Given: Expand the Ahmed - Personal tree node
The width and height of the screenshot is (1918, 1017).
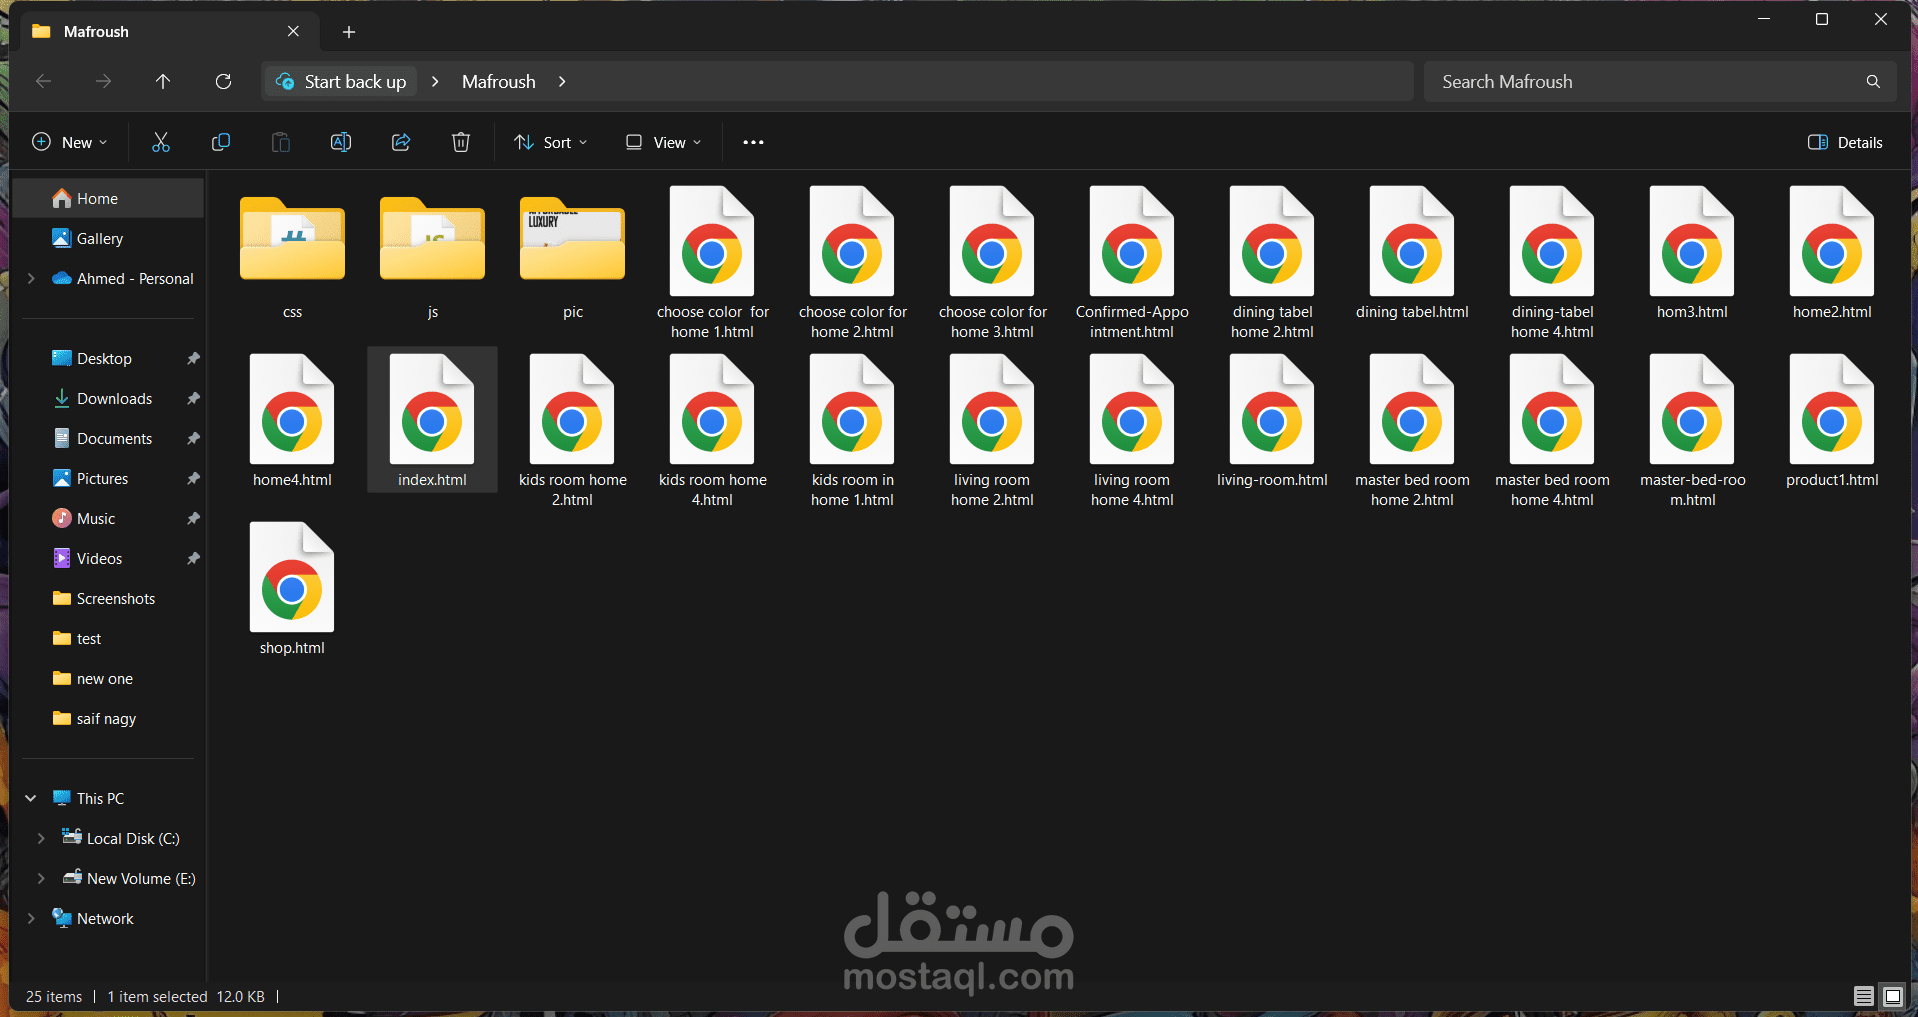Looking at the screenshot, I should pyautogui.click(x=31, y=278).
